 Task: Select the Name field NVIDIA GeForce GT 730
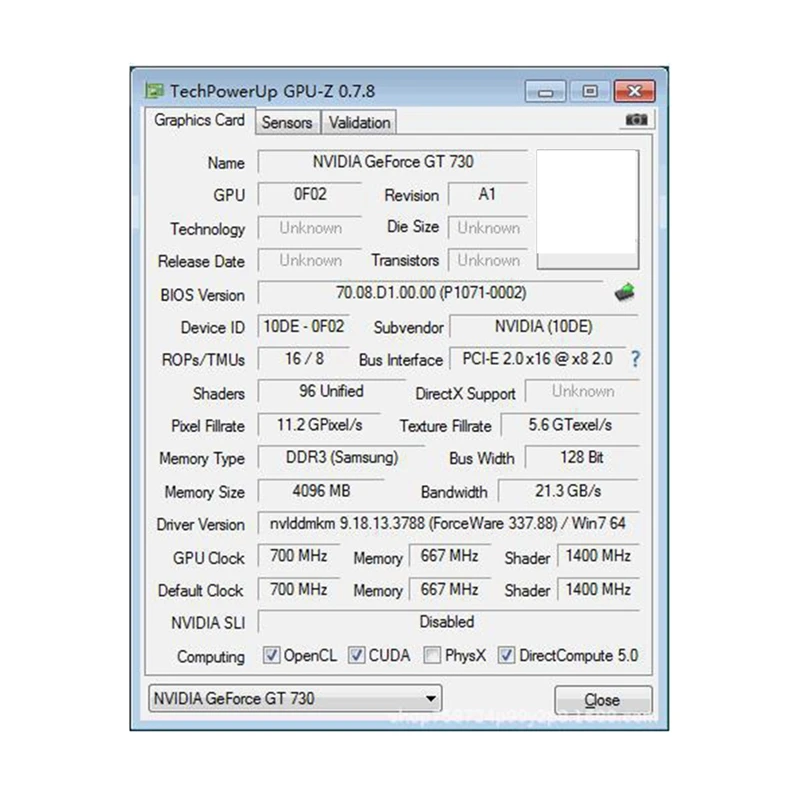click(393, 162)
